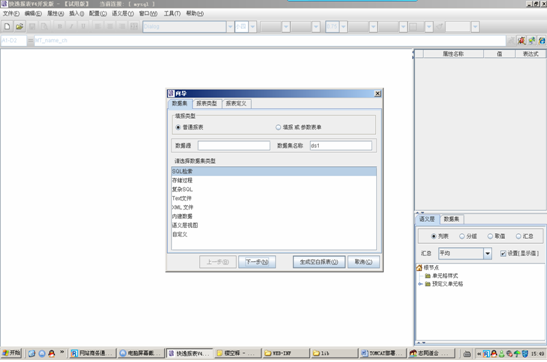Click the print preview toolbar icon
The image size is (547, 362).
[x=44, y=27]
